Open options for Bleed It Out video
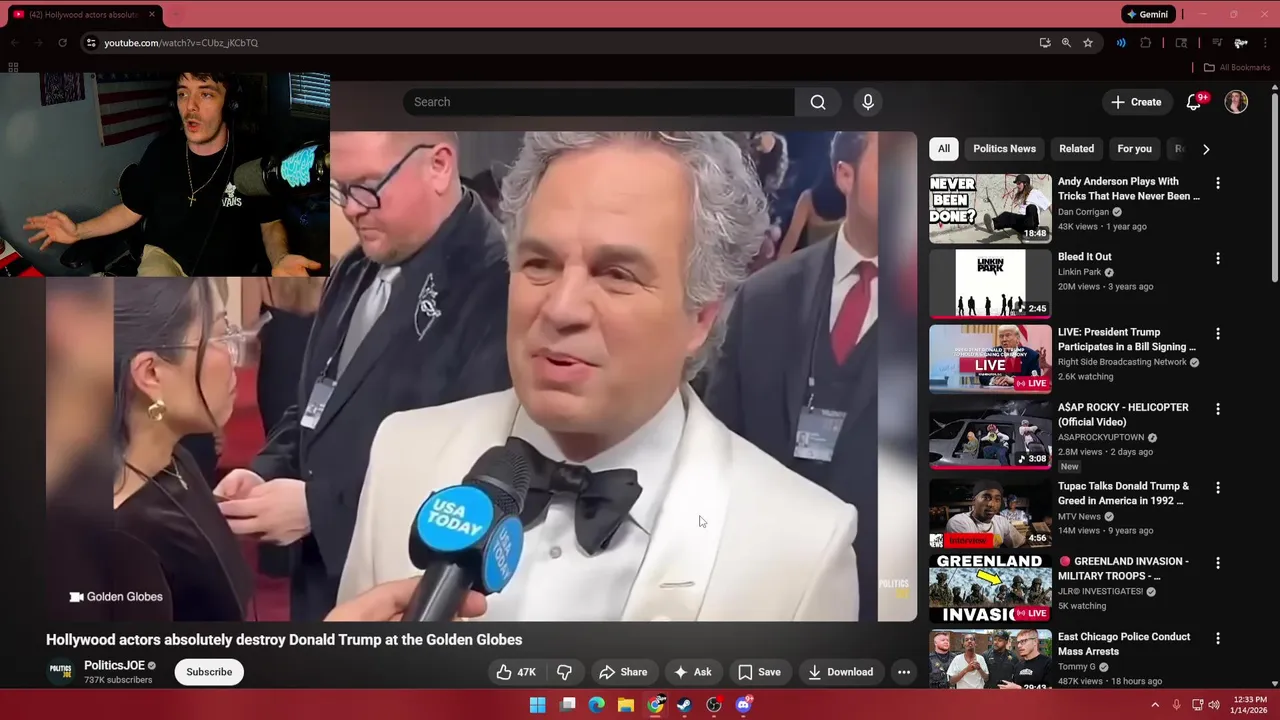This screenshot has height=720, width=1280. [x=1217, y=258]
